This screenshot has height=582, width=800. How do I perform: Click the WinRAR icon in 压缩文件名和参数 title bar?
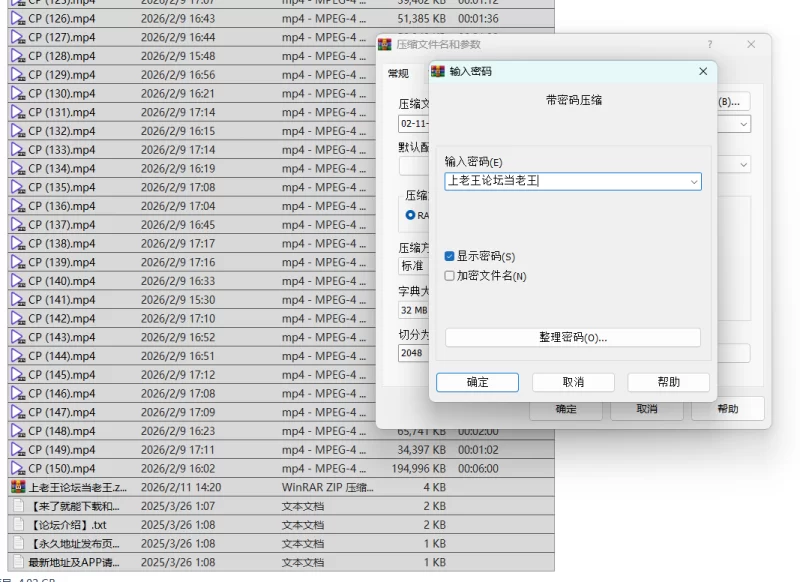pyautogui.click(x=384, y=44)
